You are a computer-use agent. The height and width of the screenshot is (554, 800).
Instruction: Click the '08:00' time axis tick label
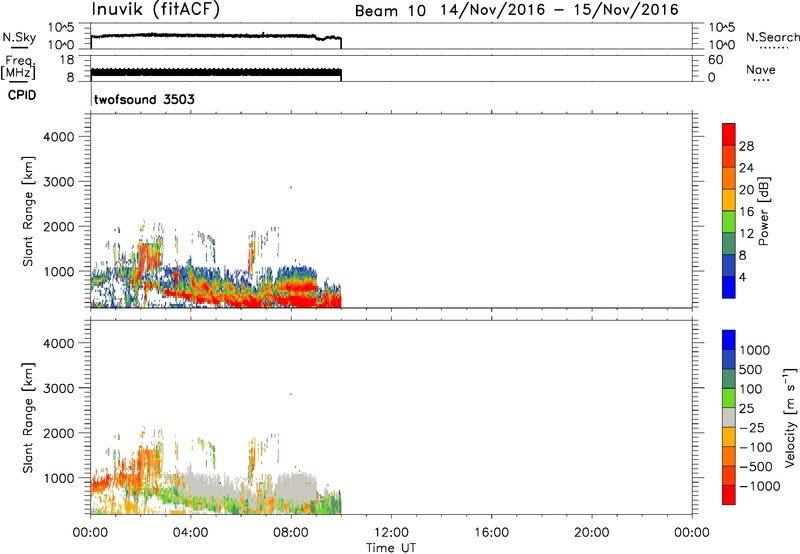291,533
